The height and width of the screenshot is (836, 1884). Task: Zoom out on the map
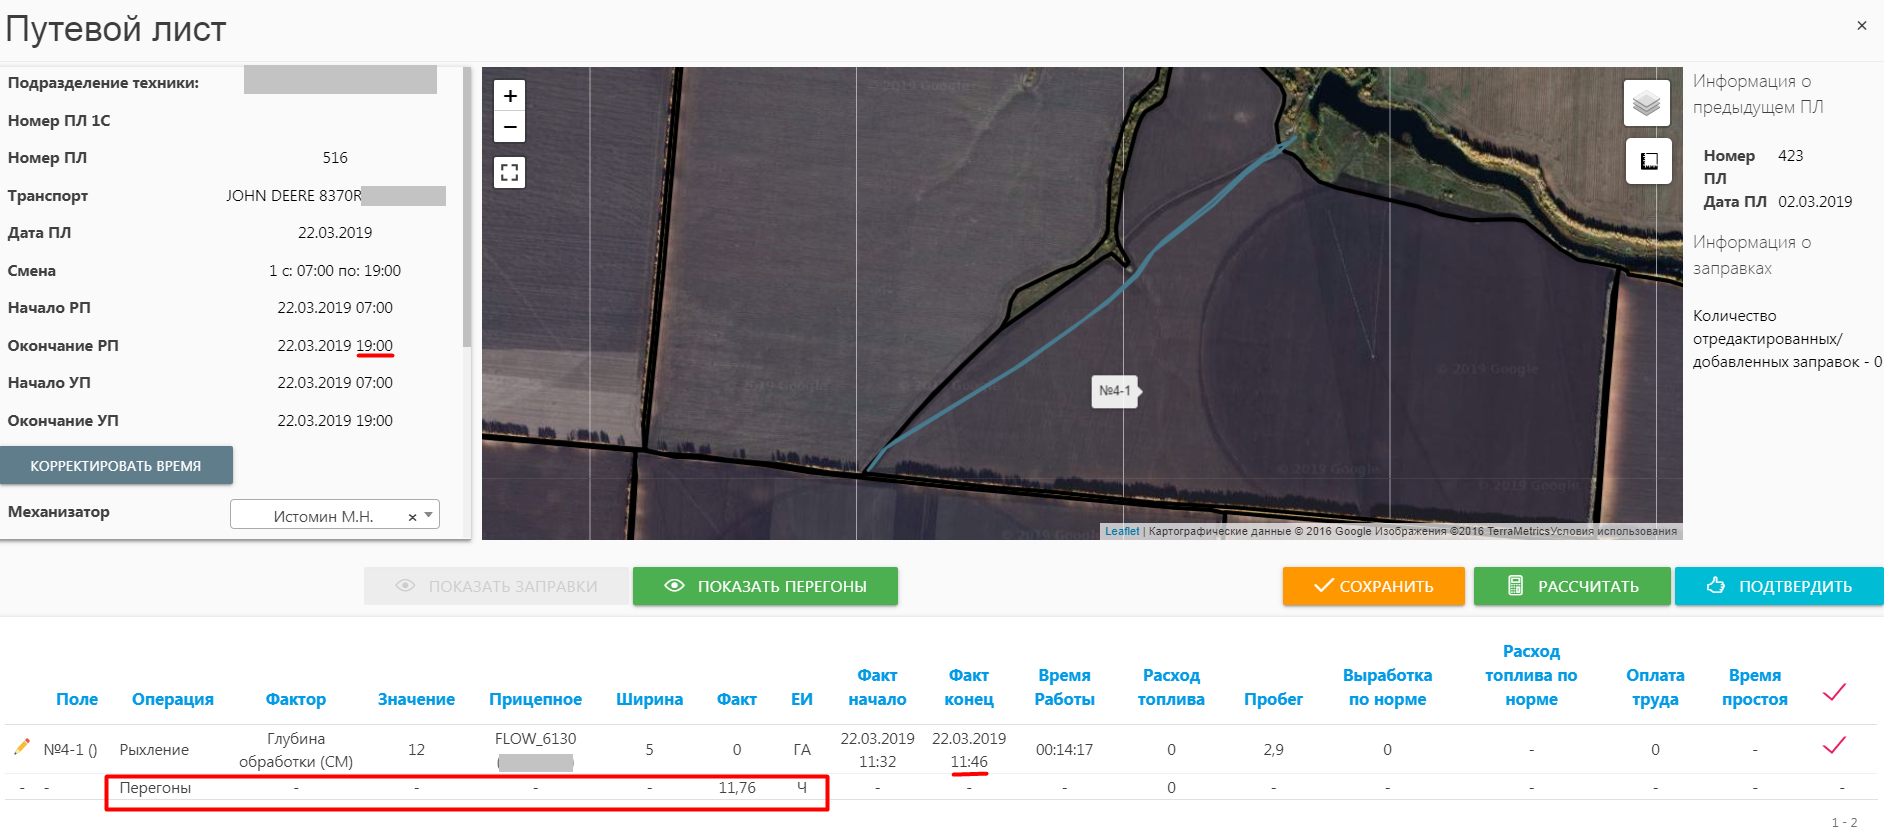tap(510, 127)
